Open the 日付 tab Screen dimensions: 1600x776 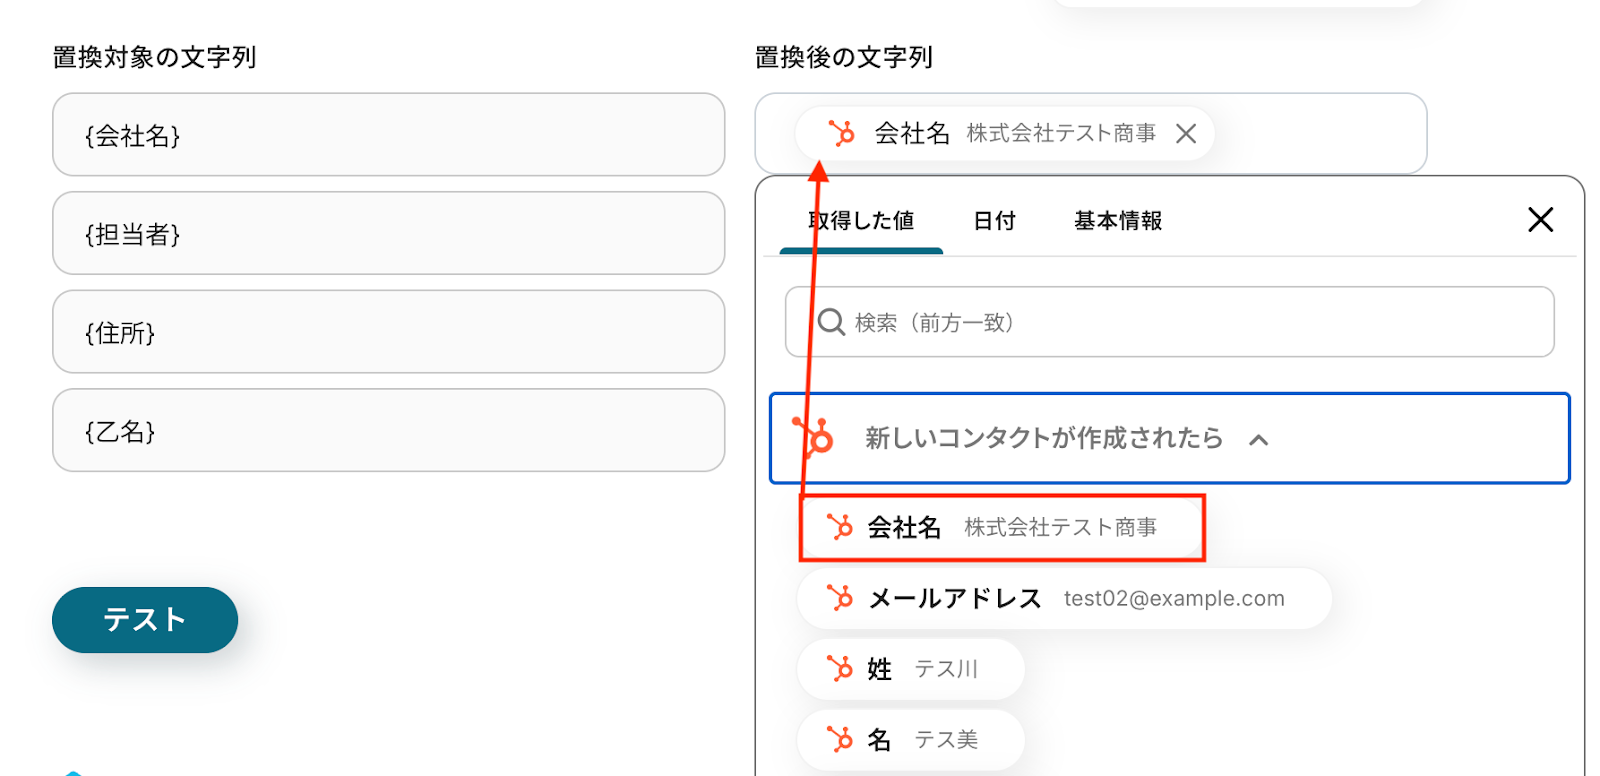pyautogui.click(x=994, y=221)
